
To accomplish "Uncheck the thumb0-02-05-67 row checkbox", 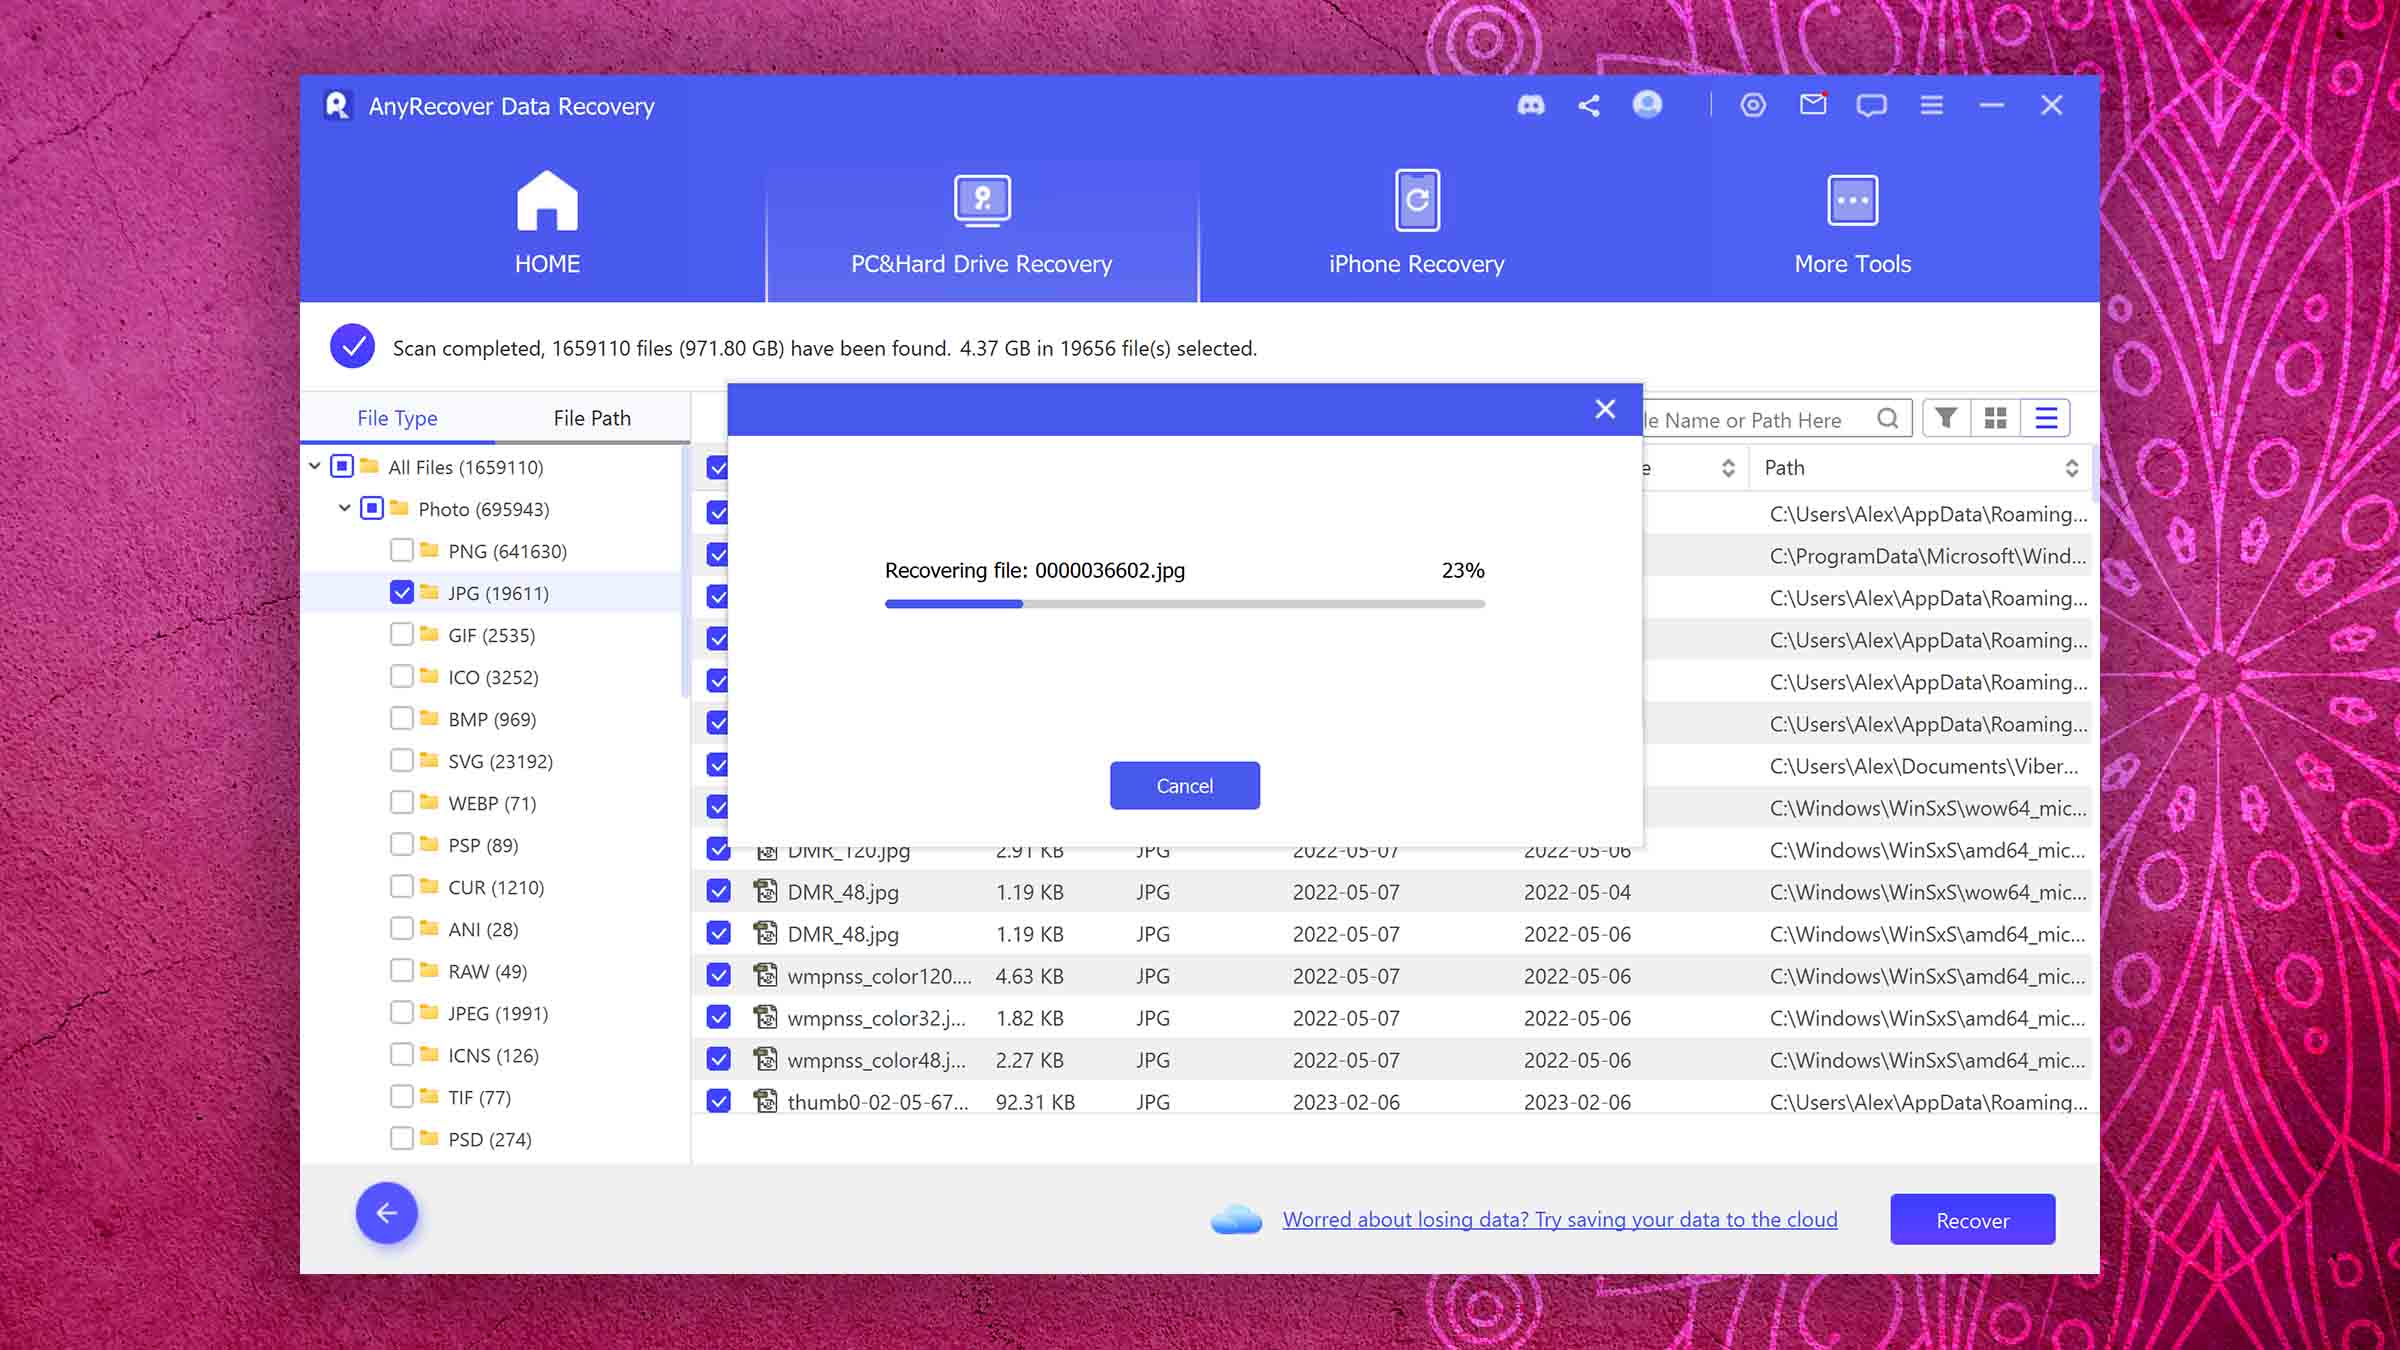I will (718, 1101).
